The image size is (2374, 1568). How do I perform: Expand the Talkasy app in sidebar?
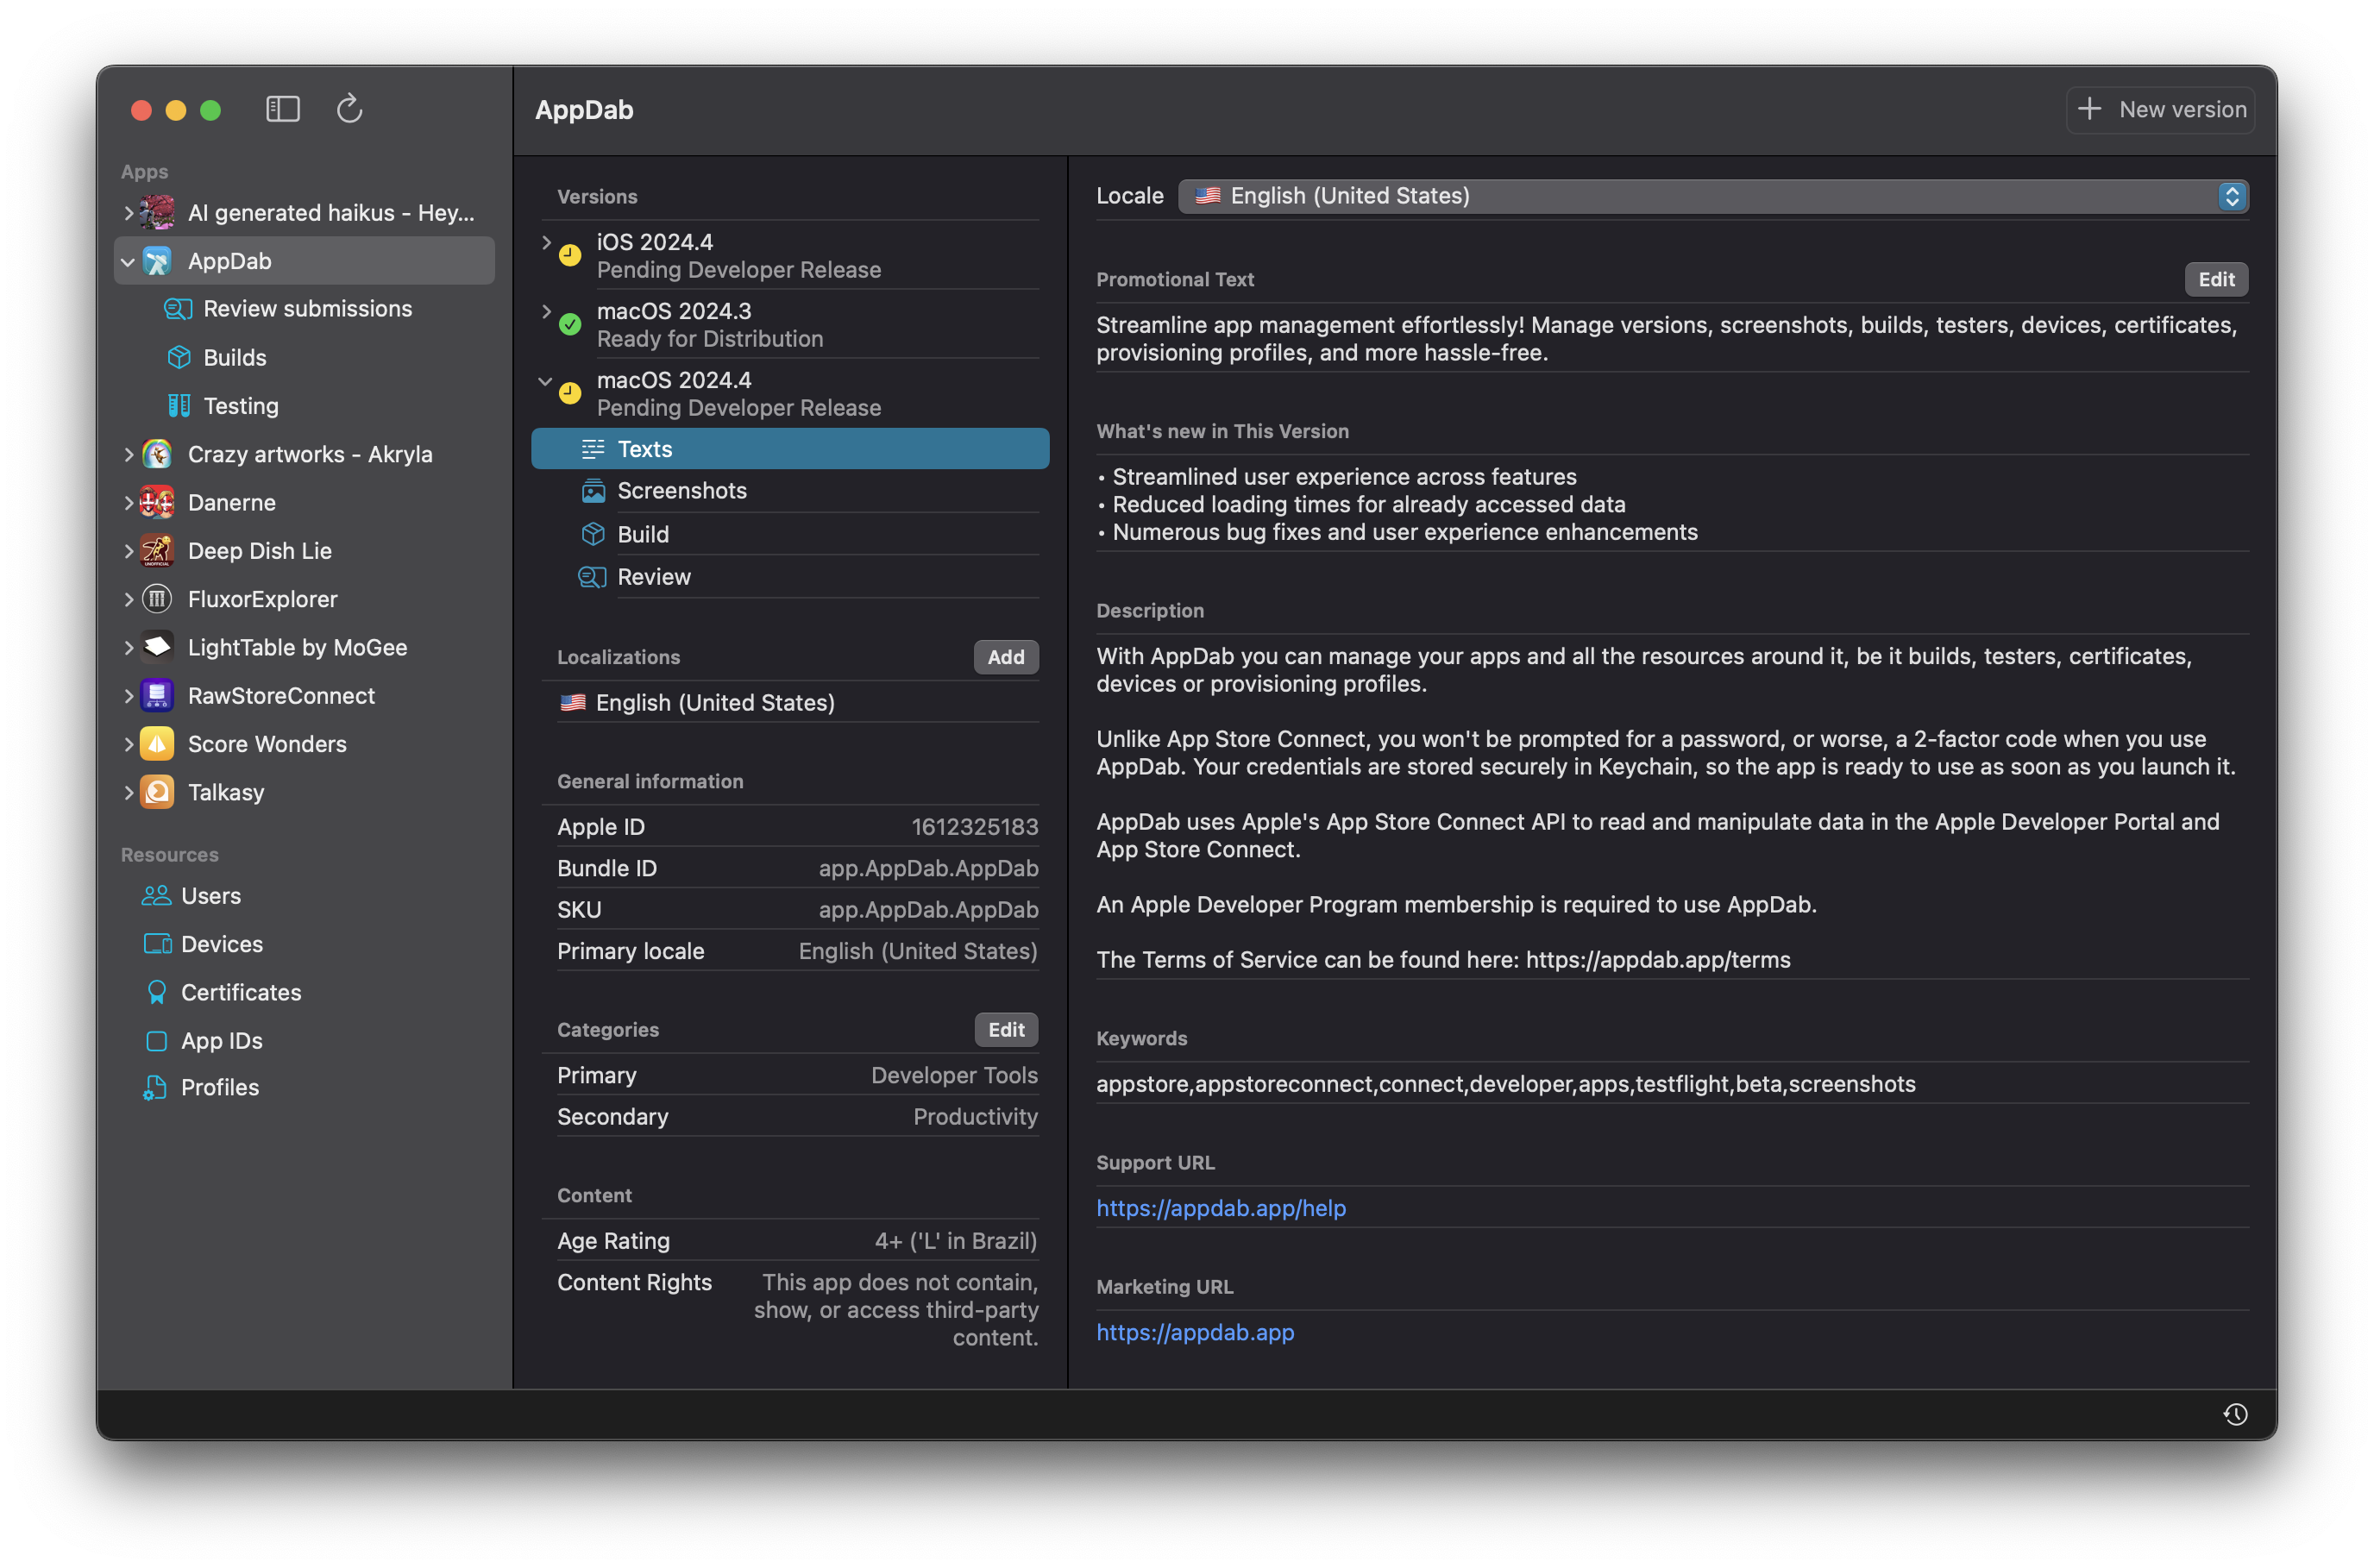click(x=128, y=793)
